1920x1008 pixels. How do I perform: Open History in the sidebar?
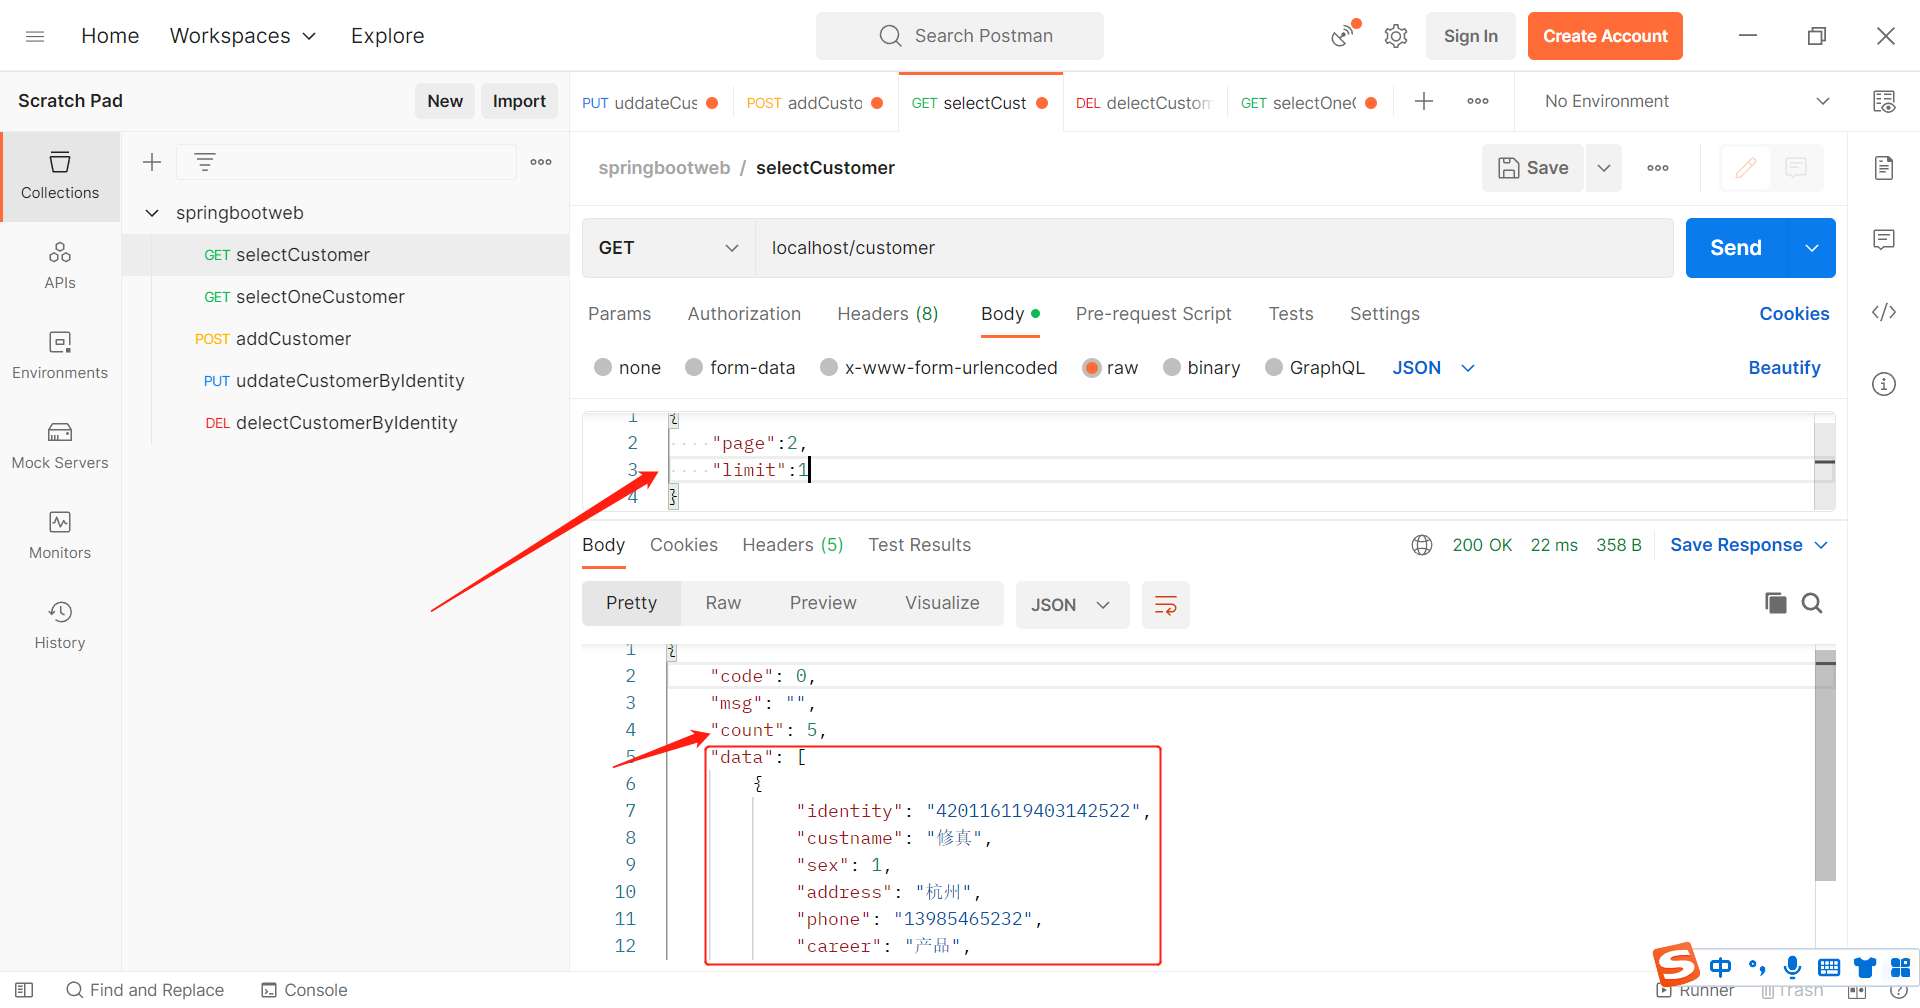pyautogui.click(x=60, y=626)
